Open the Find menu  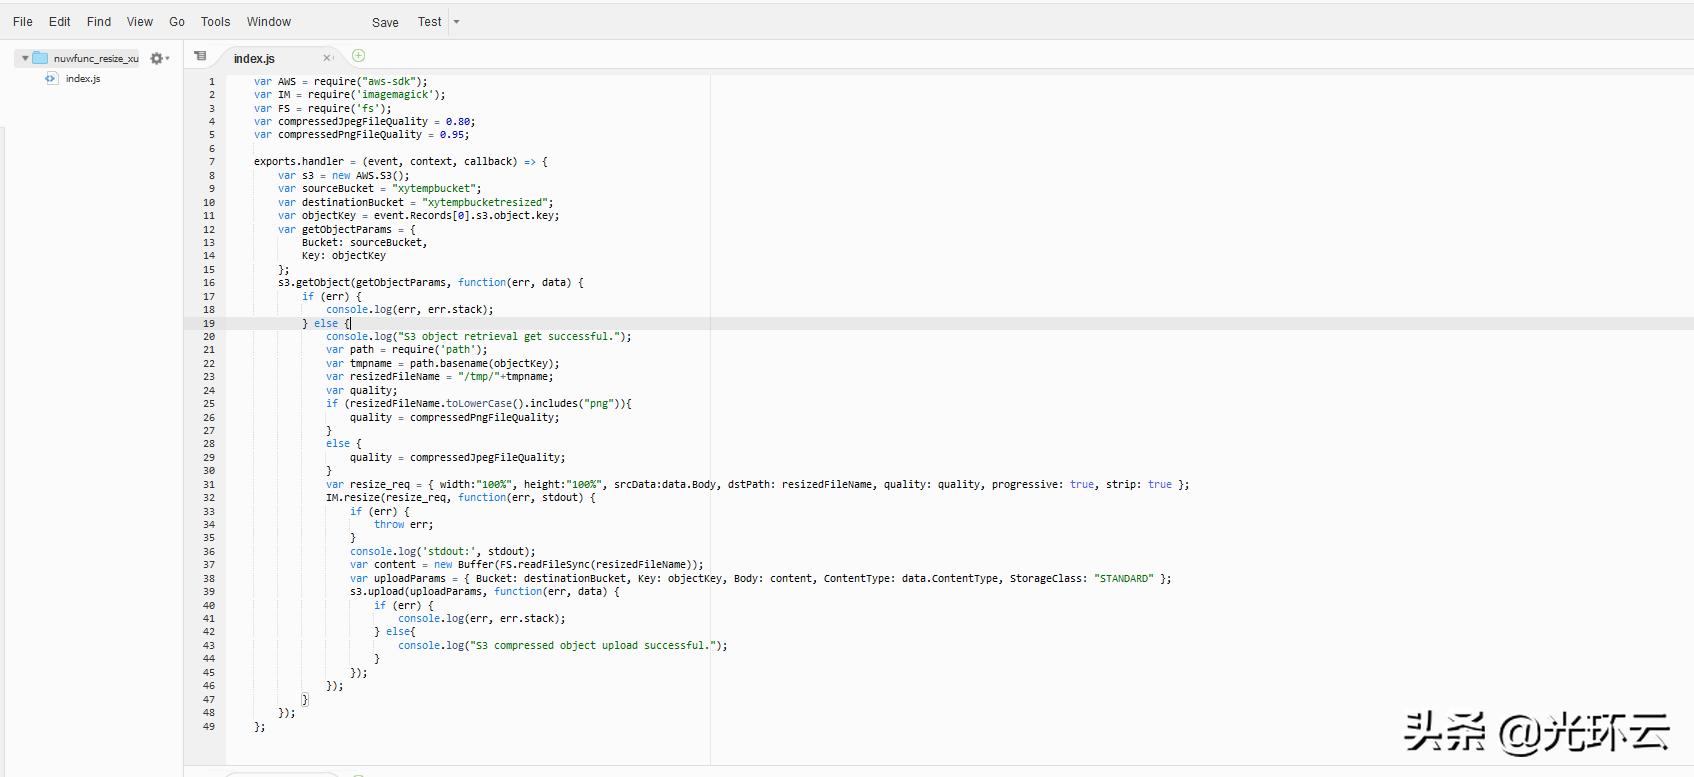99,22
